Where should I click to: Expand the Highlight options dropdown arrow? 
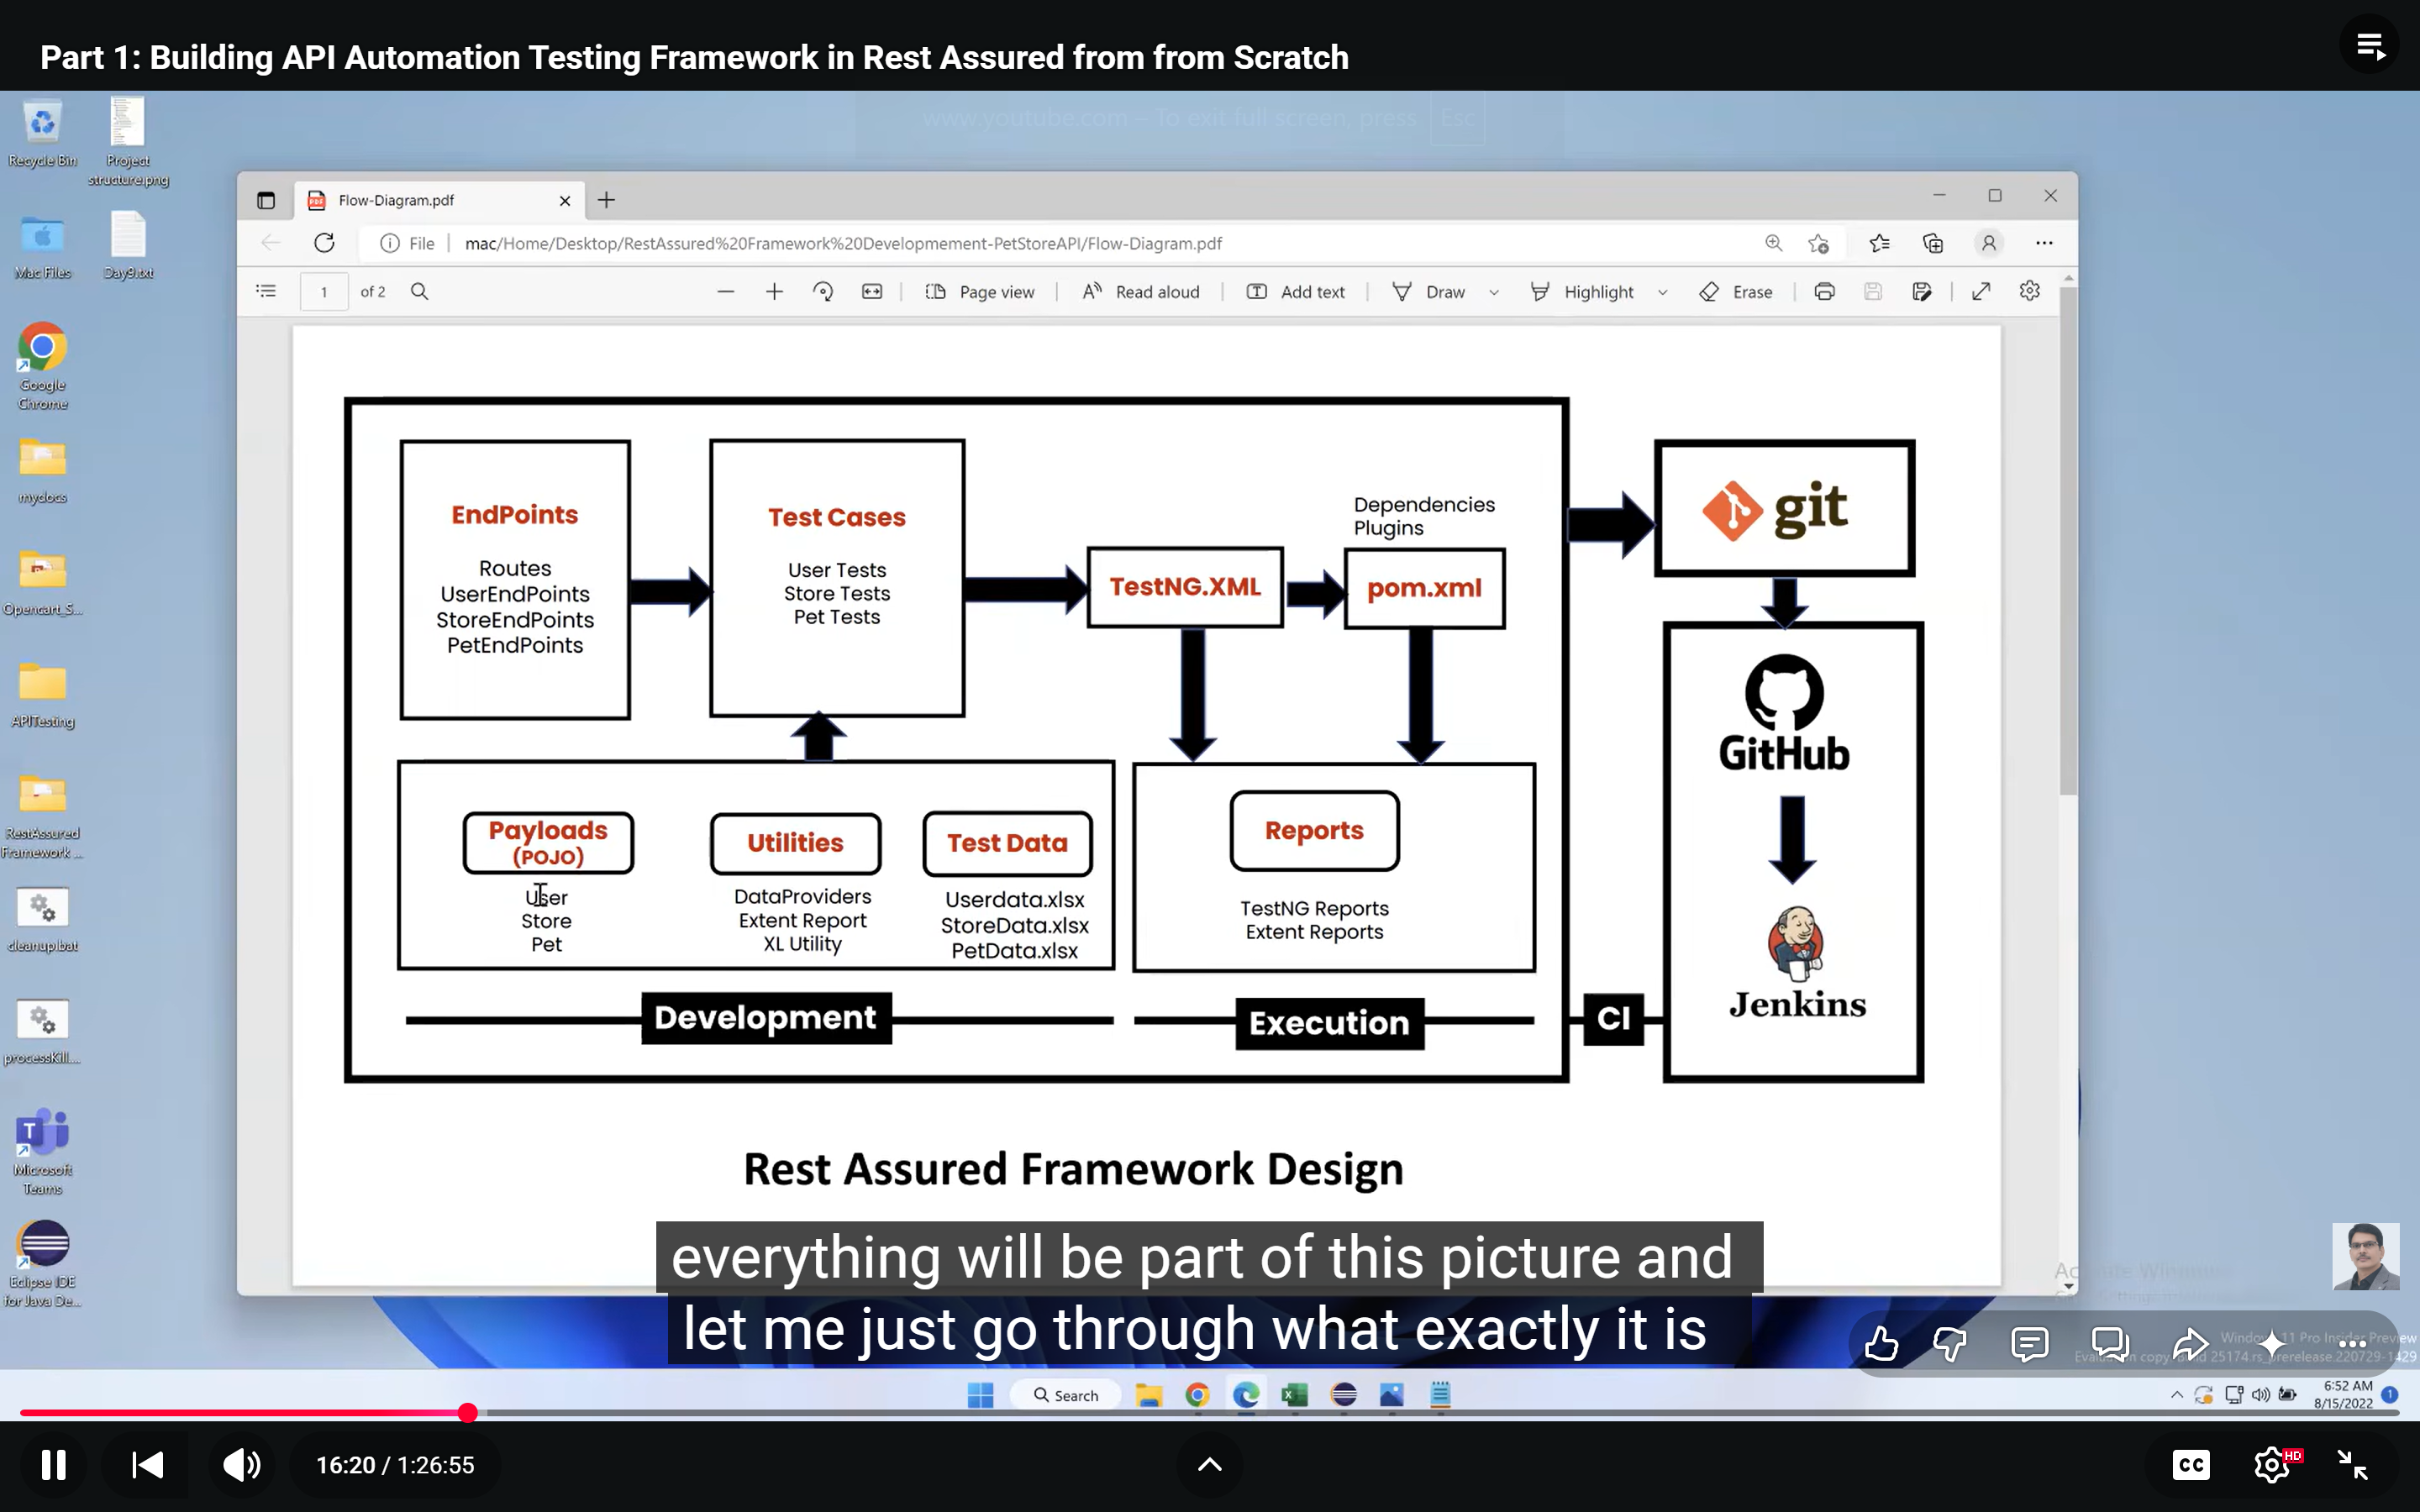coord(1663,292)
